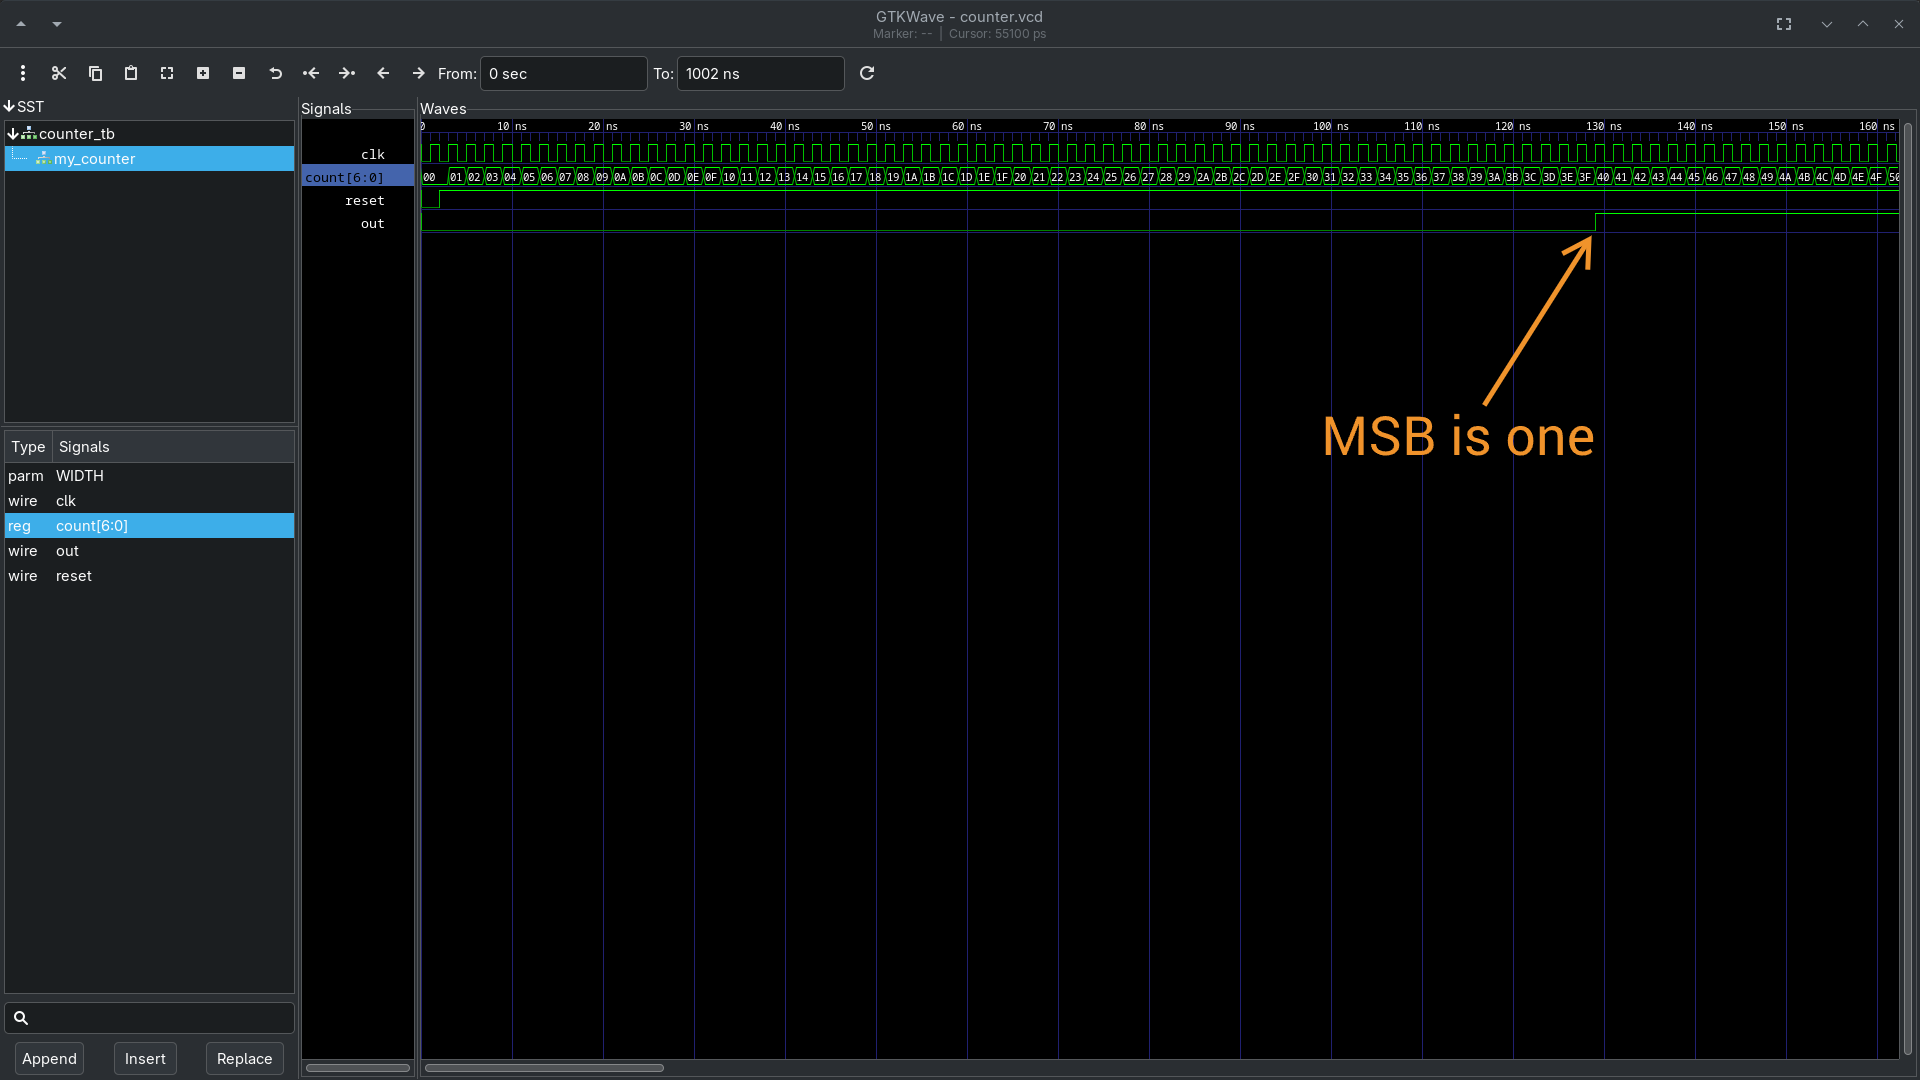Click the fullscreen icon in title bar
The width and height of the screenshot is (1920, 1080).
click(x=1784, y=24)
